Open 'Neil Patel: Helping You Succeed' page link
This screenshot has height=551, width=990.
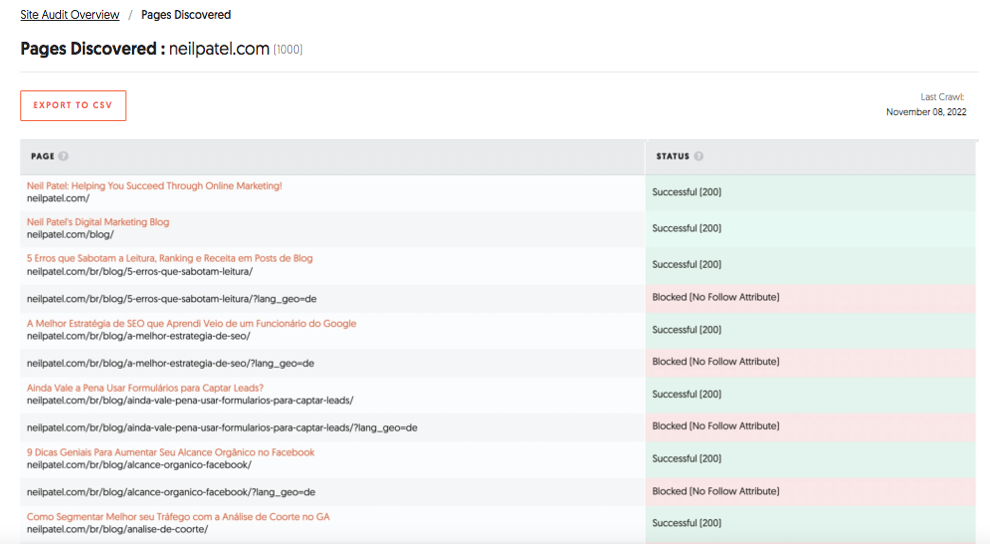(154, 186)
